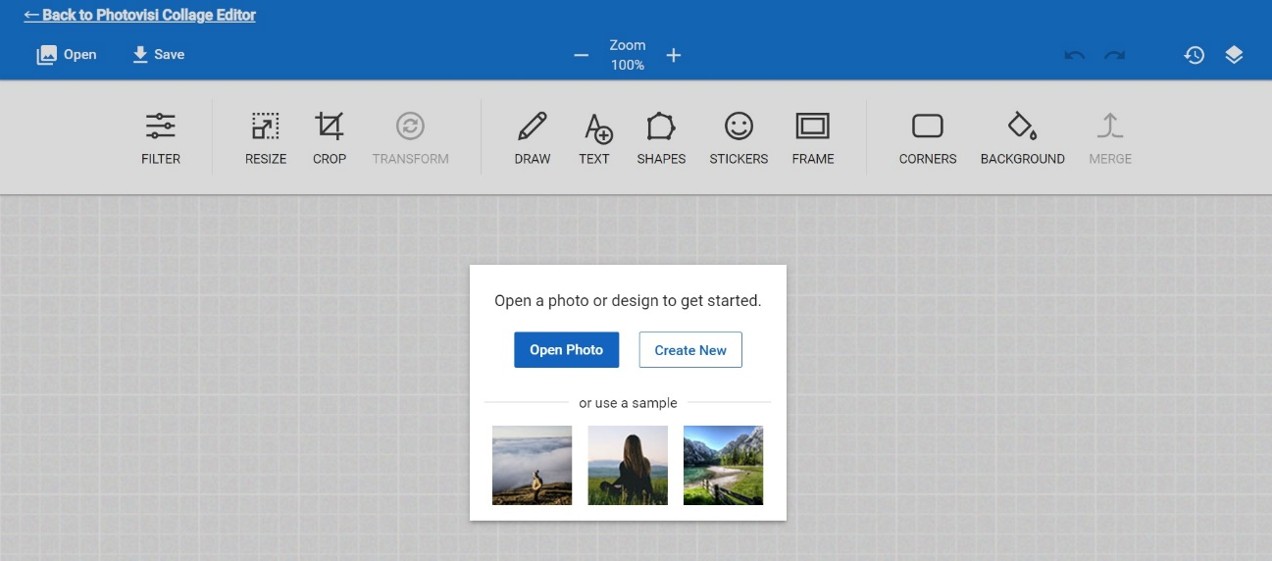Click the 'Open a photo or design' message

pyautogui.click(x=628, y=300)
